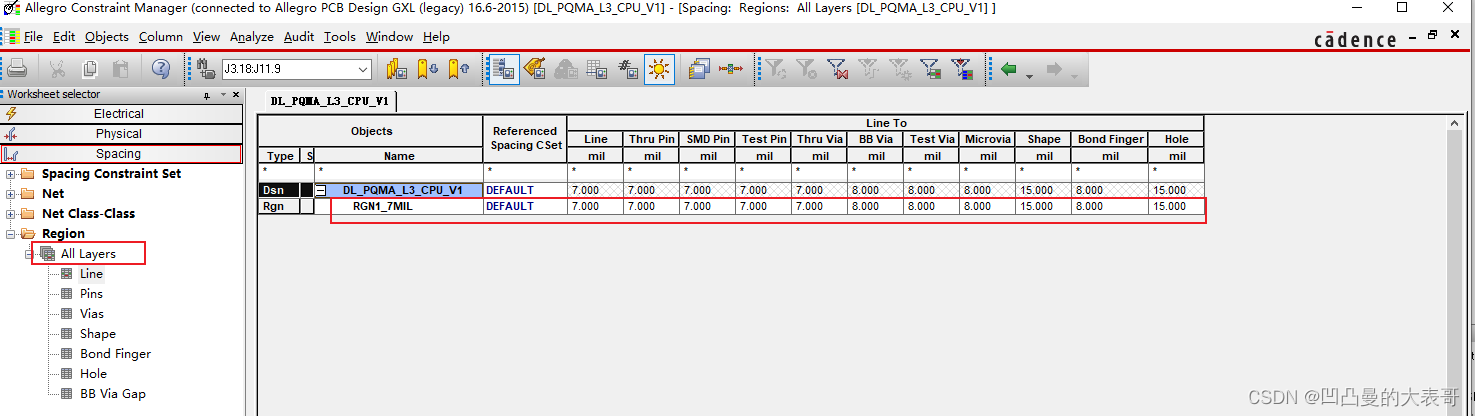Click the hash-symbol view toolbar icon
The image size is (1475, 416).
pyautogui.click(x=628, y=69)
